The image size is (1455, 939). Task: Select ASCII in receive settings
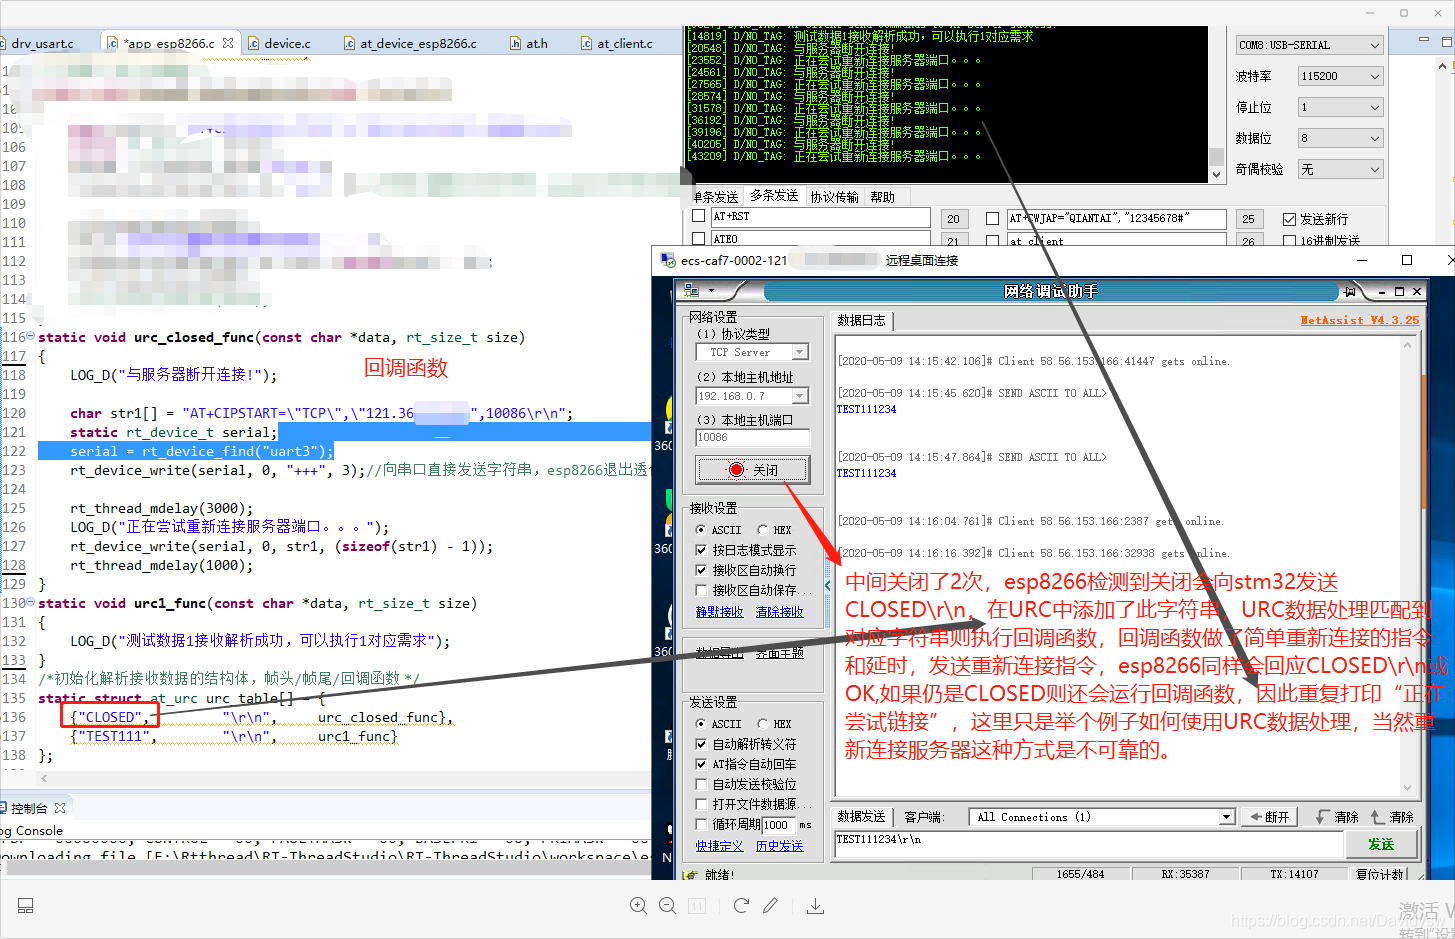pos(701,530)
